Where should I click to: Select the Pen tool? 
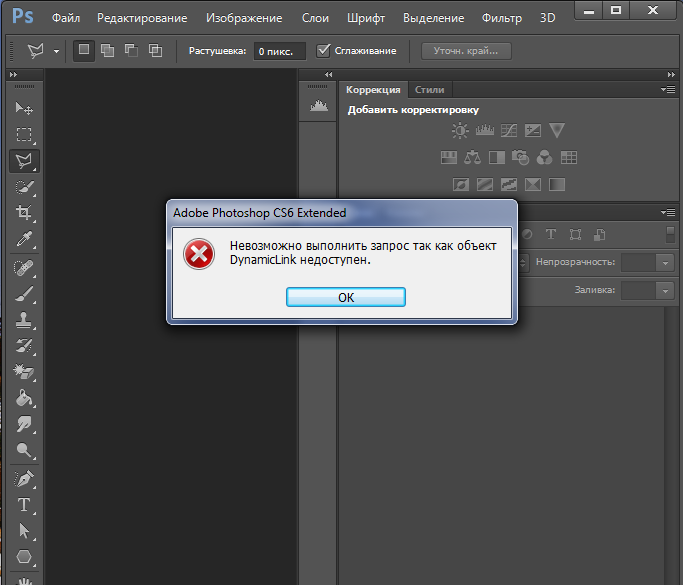coord(25,478)
